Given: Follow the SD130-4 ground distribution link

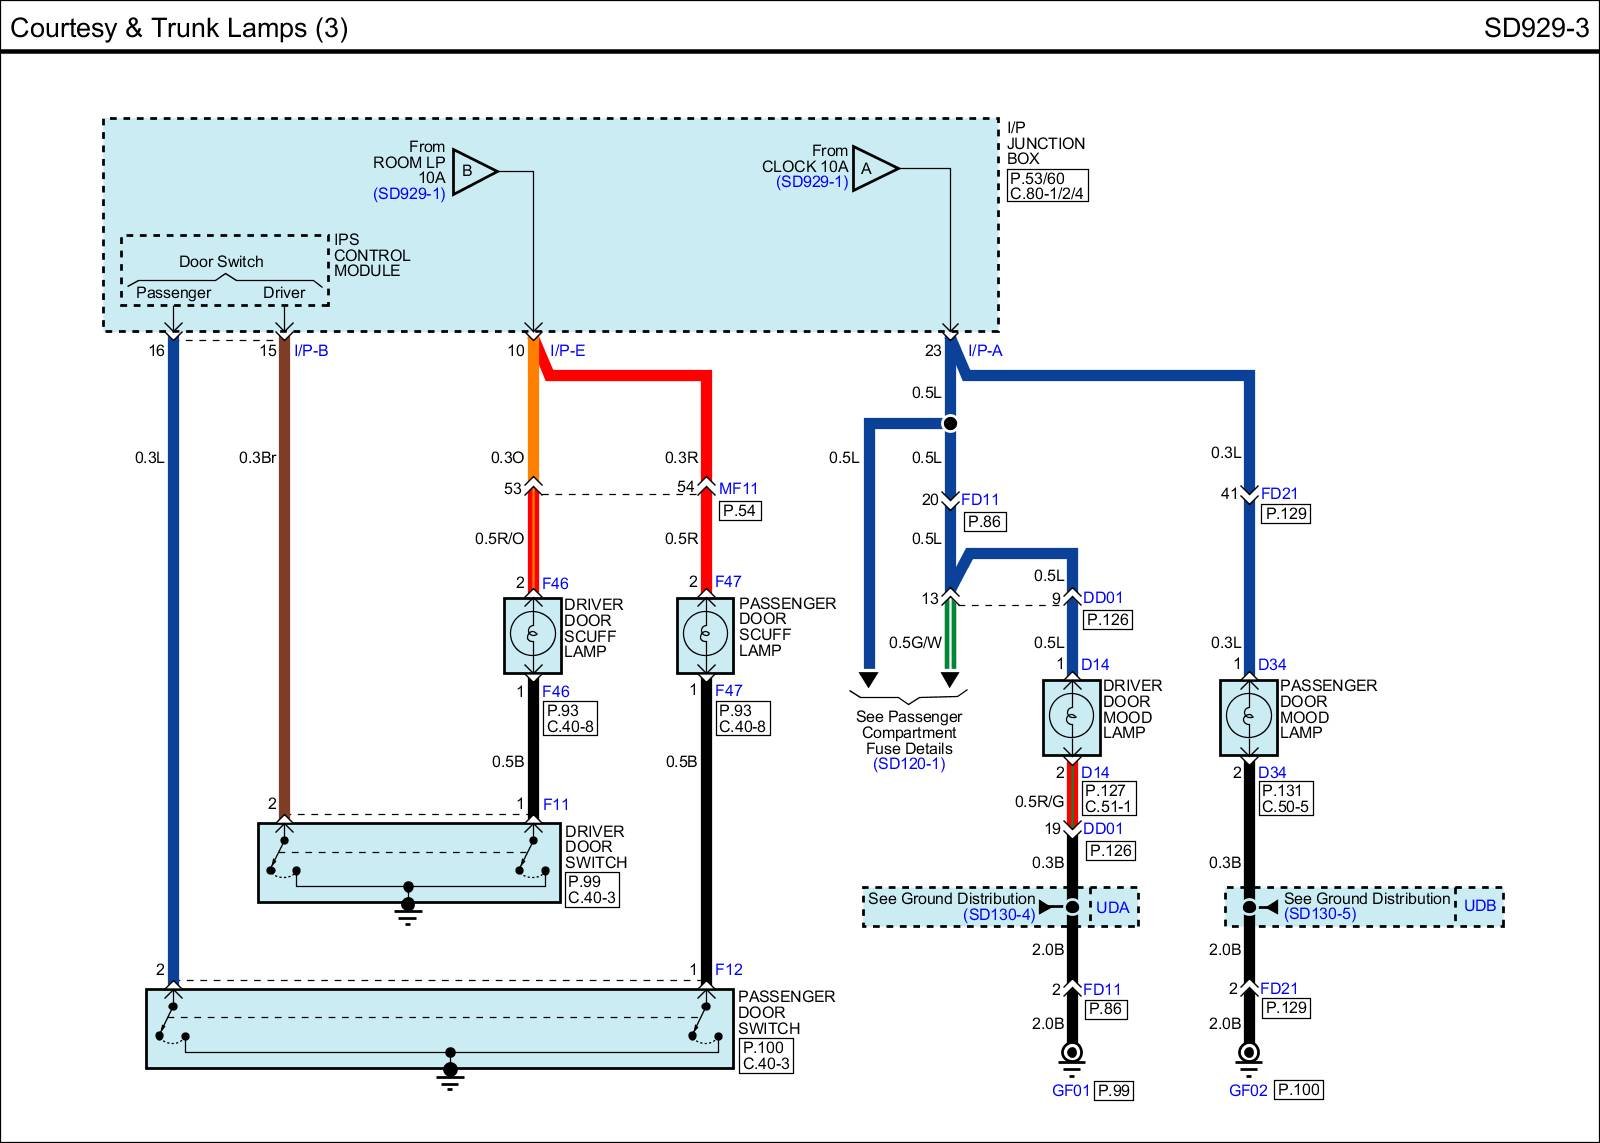Looking at the screenshot, I should point(999,914).
